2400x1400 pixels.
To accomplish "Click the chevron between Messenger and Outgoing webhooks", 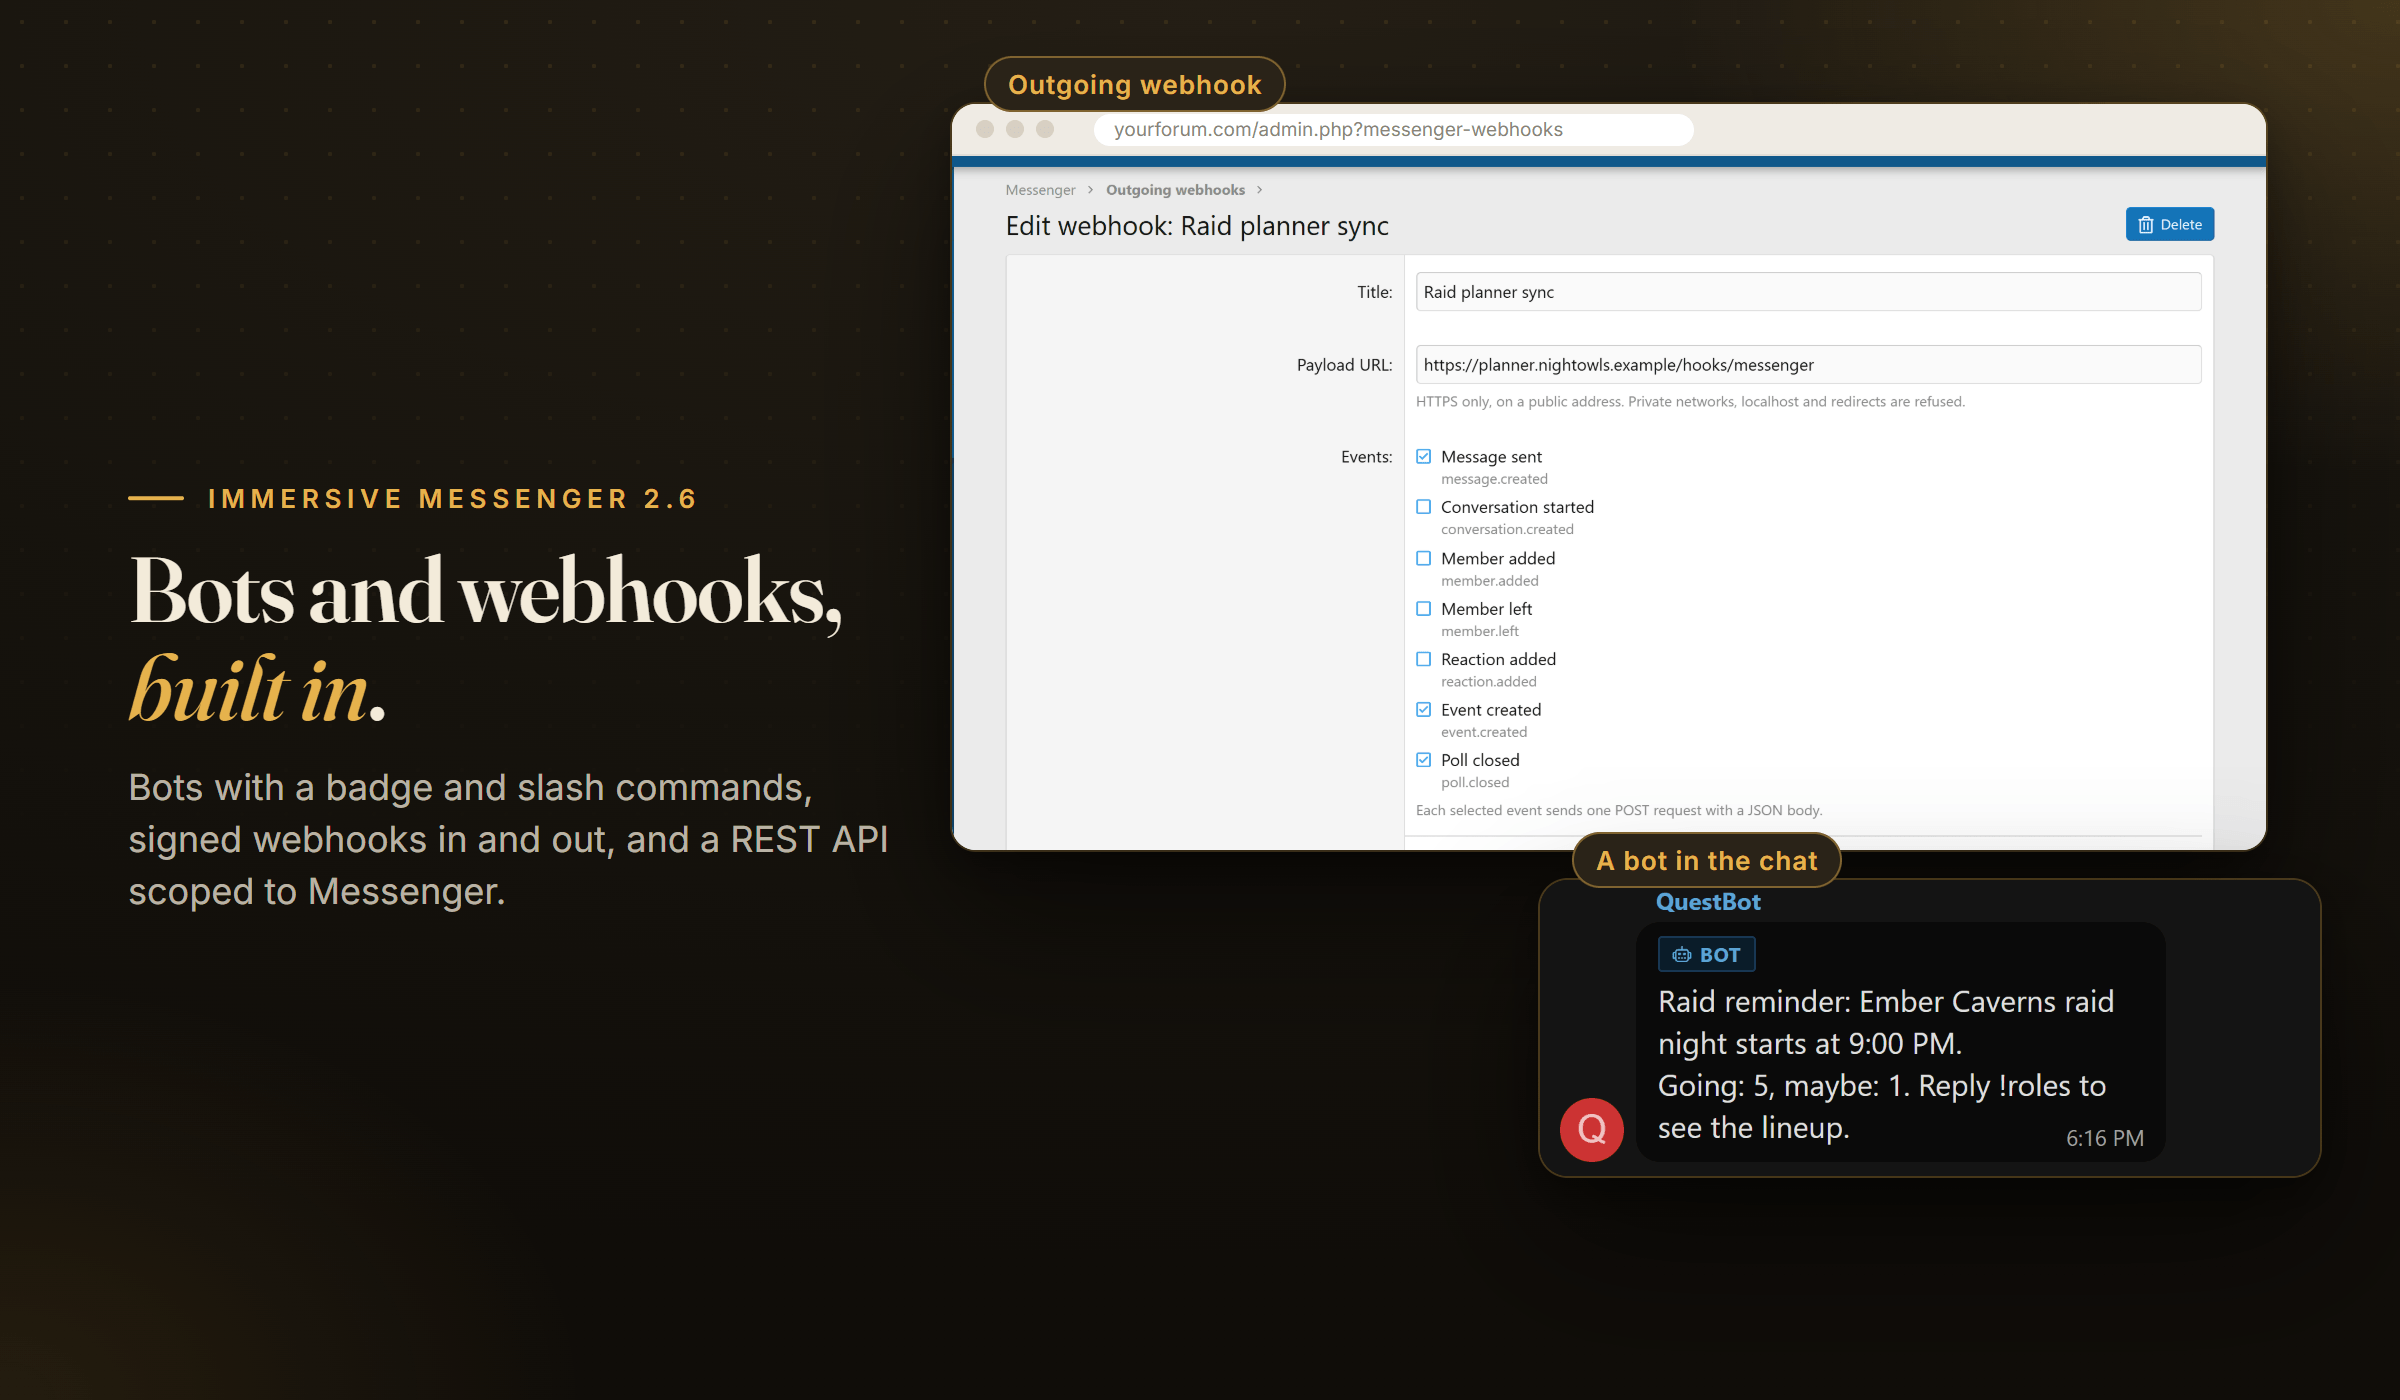I will 1090,190.
